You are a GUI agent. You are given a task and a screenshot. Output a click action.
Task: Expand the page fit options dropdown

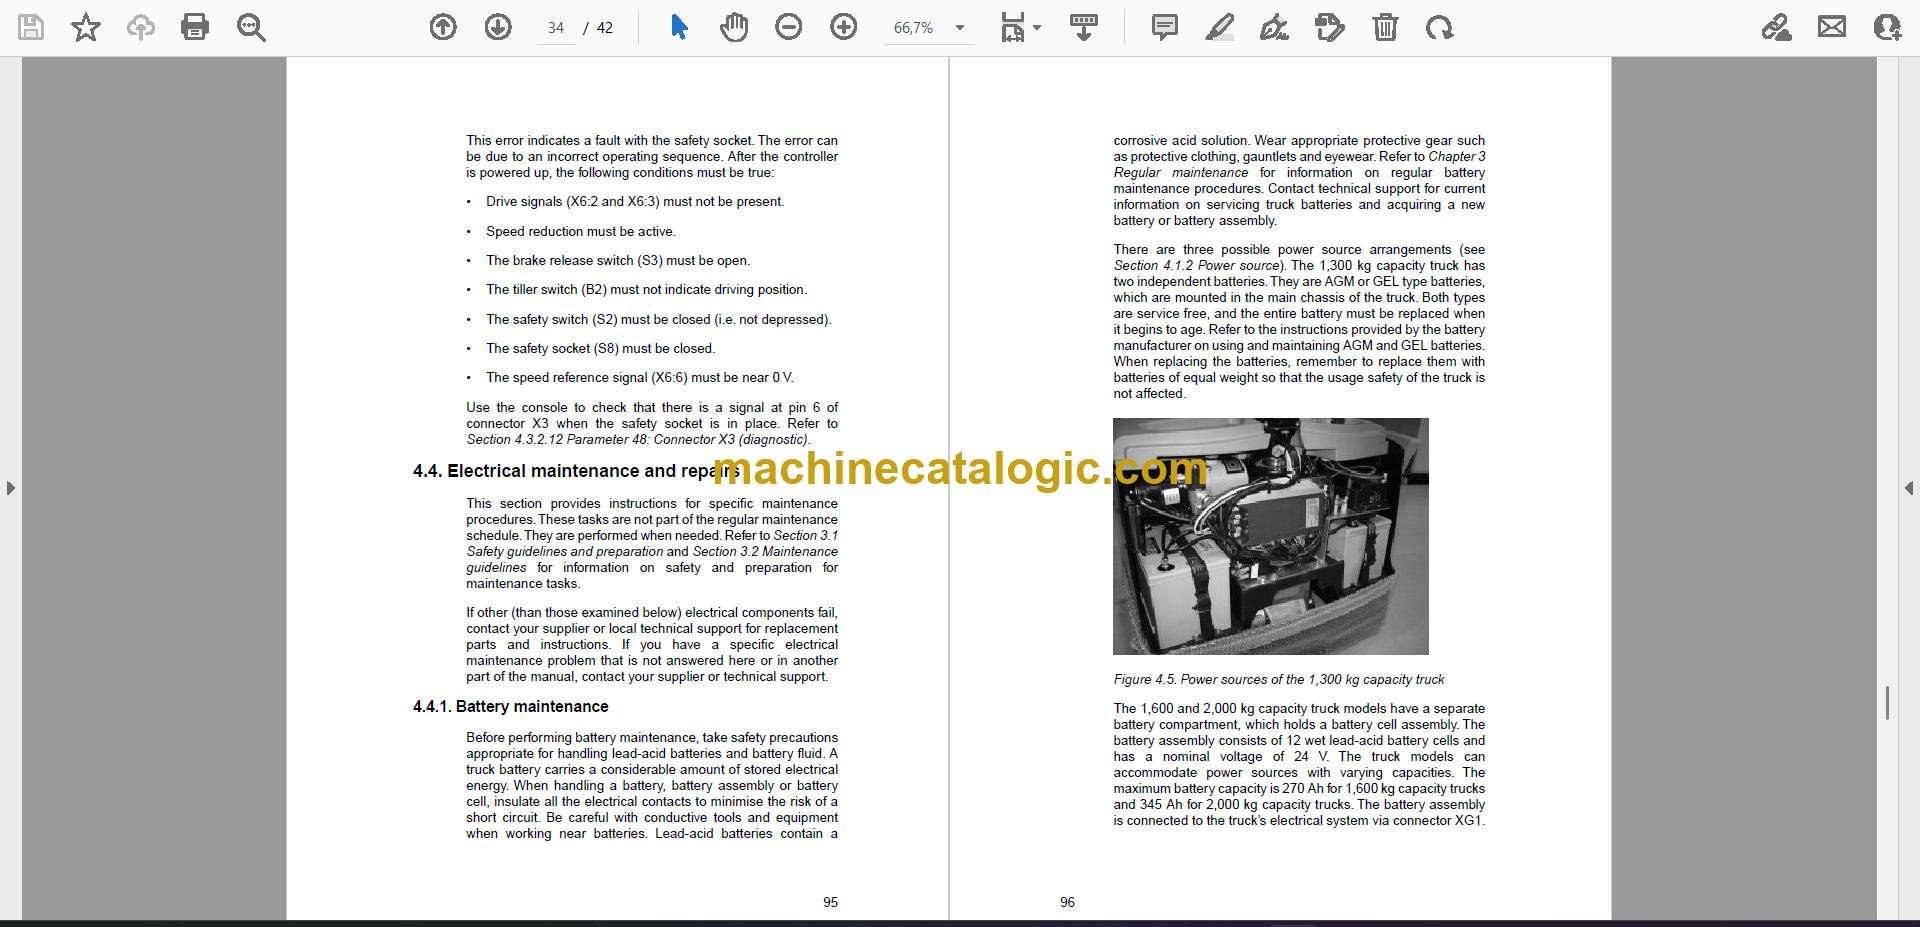pyautogui.click(x=1037, y=28)
